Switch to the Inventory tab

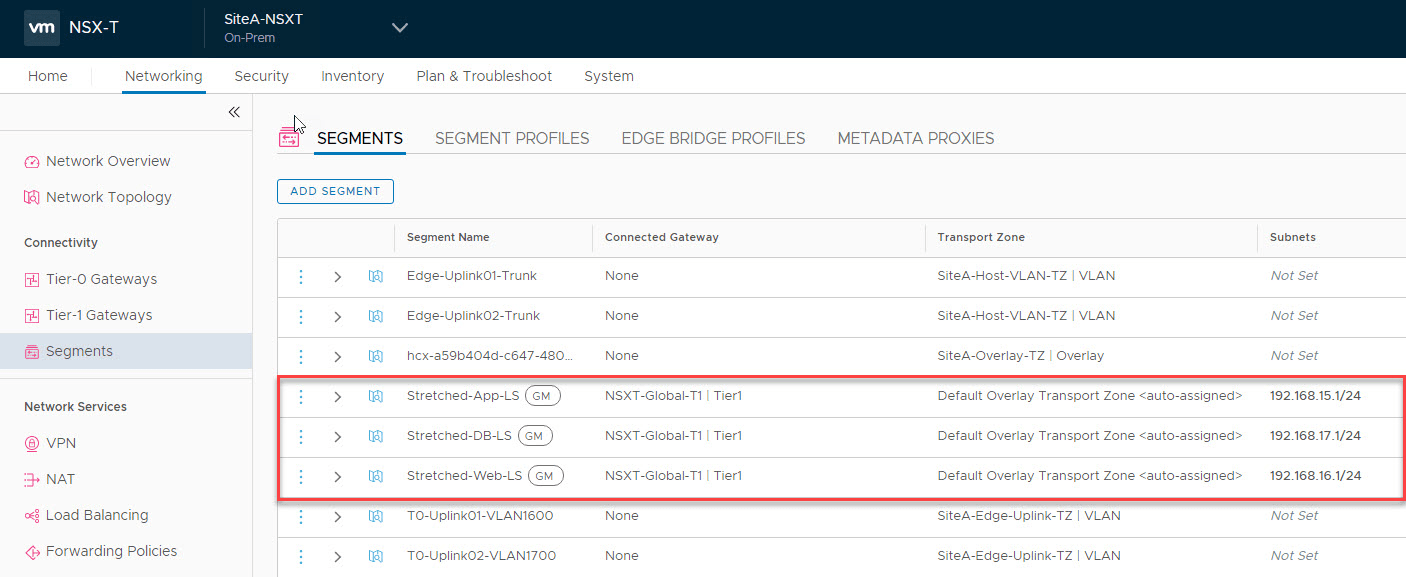point(352,76)
